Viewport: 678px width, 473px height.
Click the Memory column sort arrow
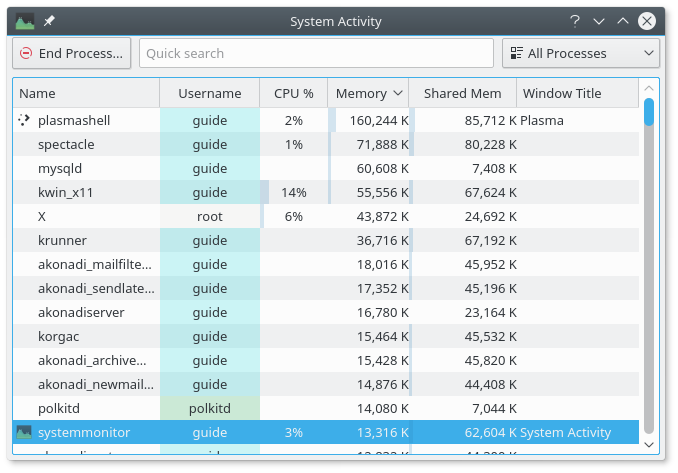tap(398, 93)
